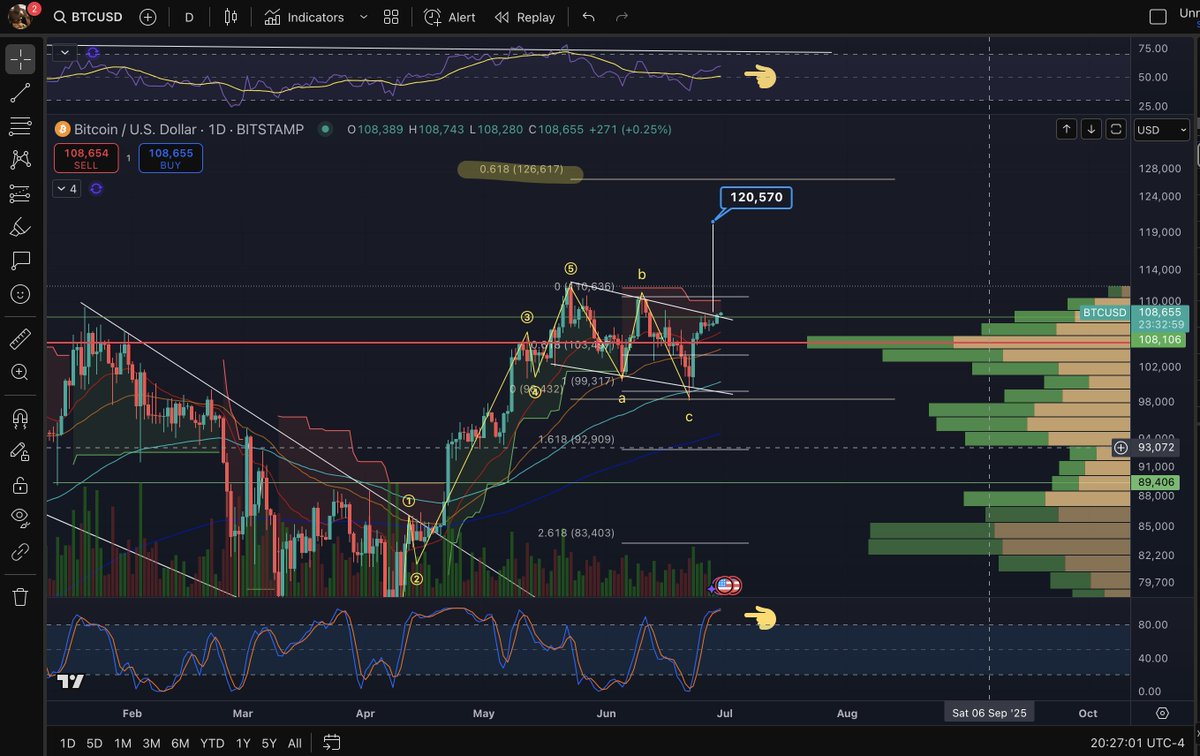Open the drawings link sync tool
Image resolution: width=1200 pixels, height=756 pixels.
pyautogui.click(x=20, y=551)
